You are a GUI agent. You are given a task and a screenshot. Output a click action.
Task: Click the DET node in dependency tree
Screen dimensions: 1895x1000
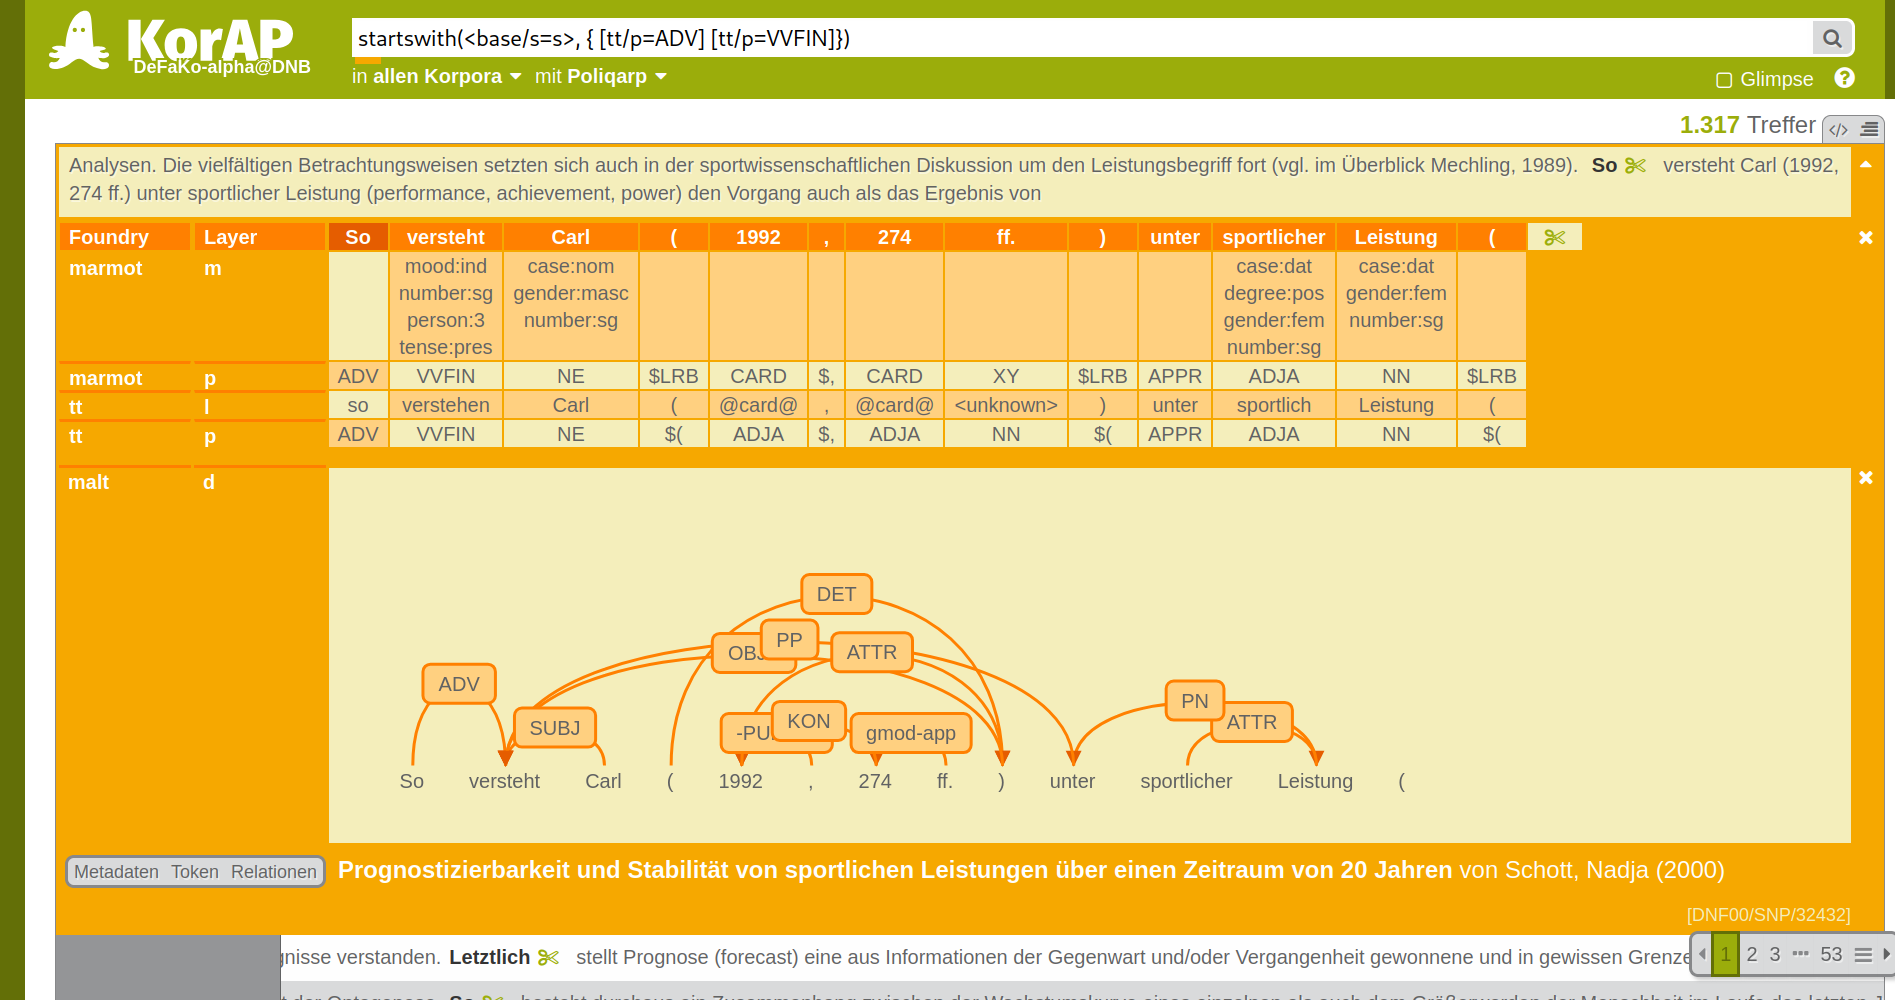(837, 594)
